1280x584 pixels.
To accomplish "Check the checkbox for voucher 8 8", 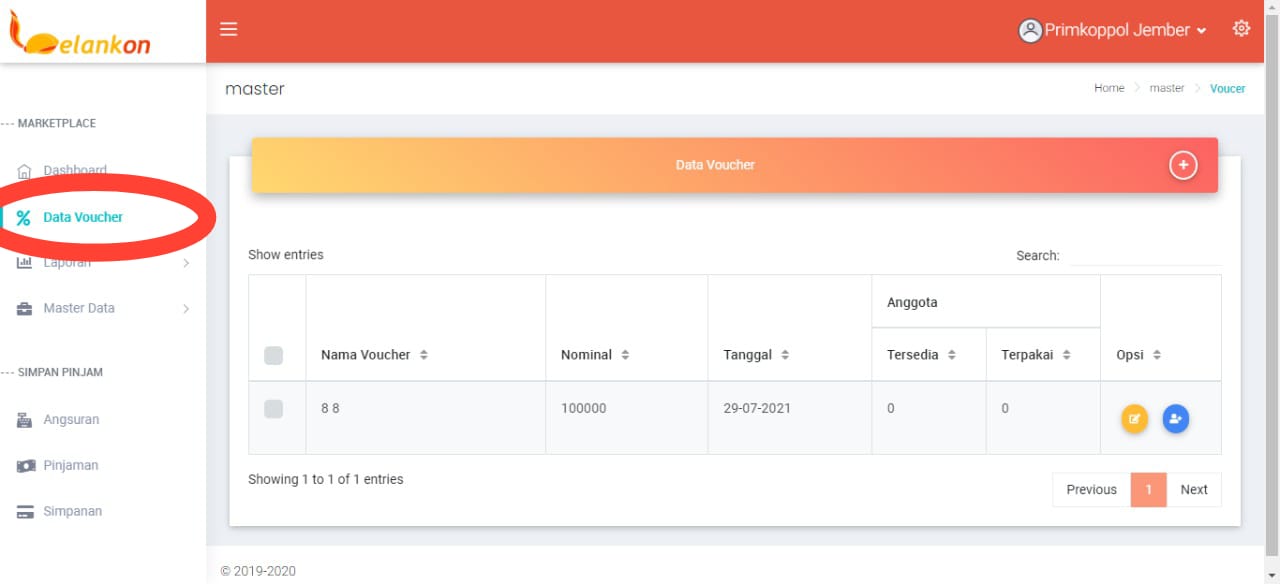I will tap(273, 408).
